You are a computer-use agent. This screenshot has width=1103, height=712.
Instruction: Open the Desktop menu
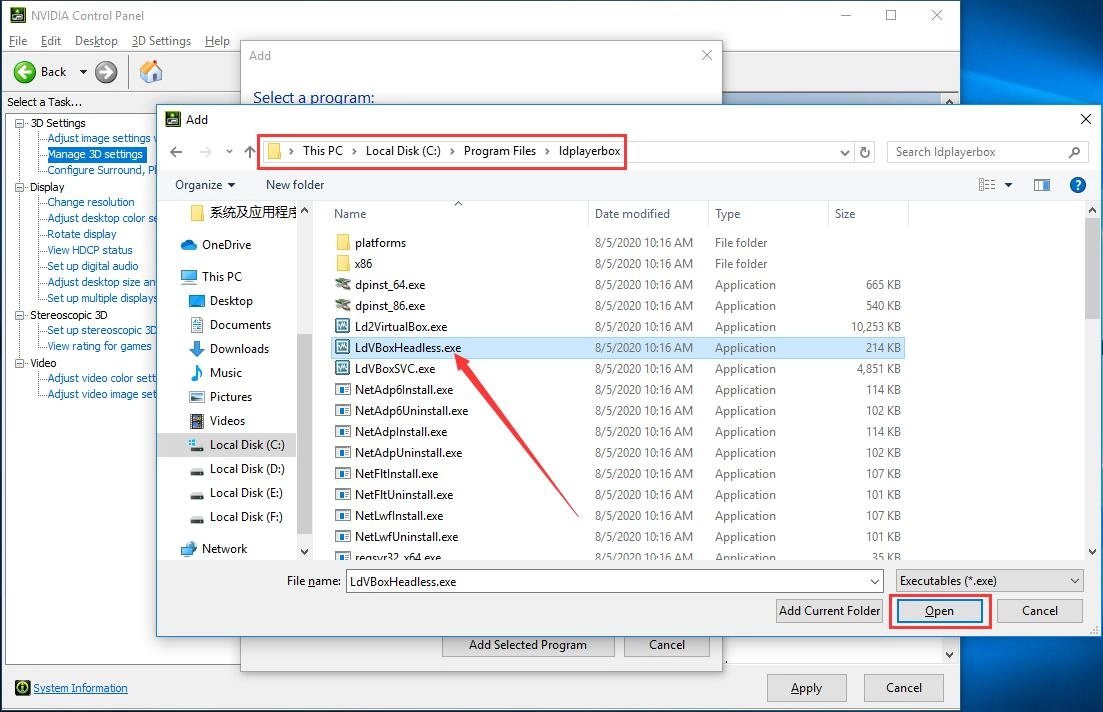96,41
